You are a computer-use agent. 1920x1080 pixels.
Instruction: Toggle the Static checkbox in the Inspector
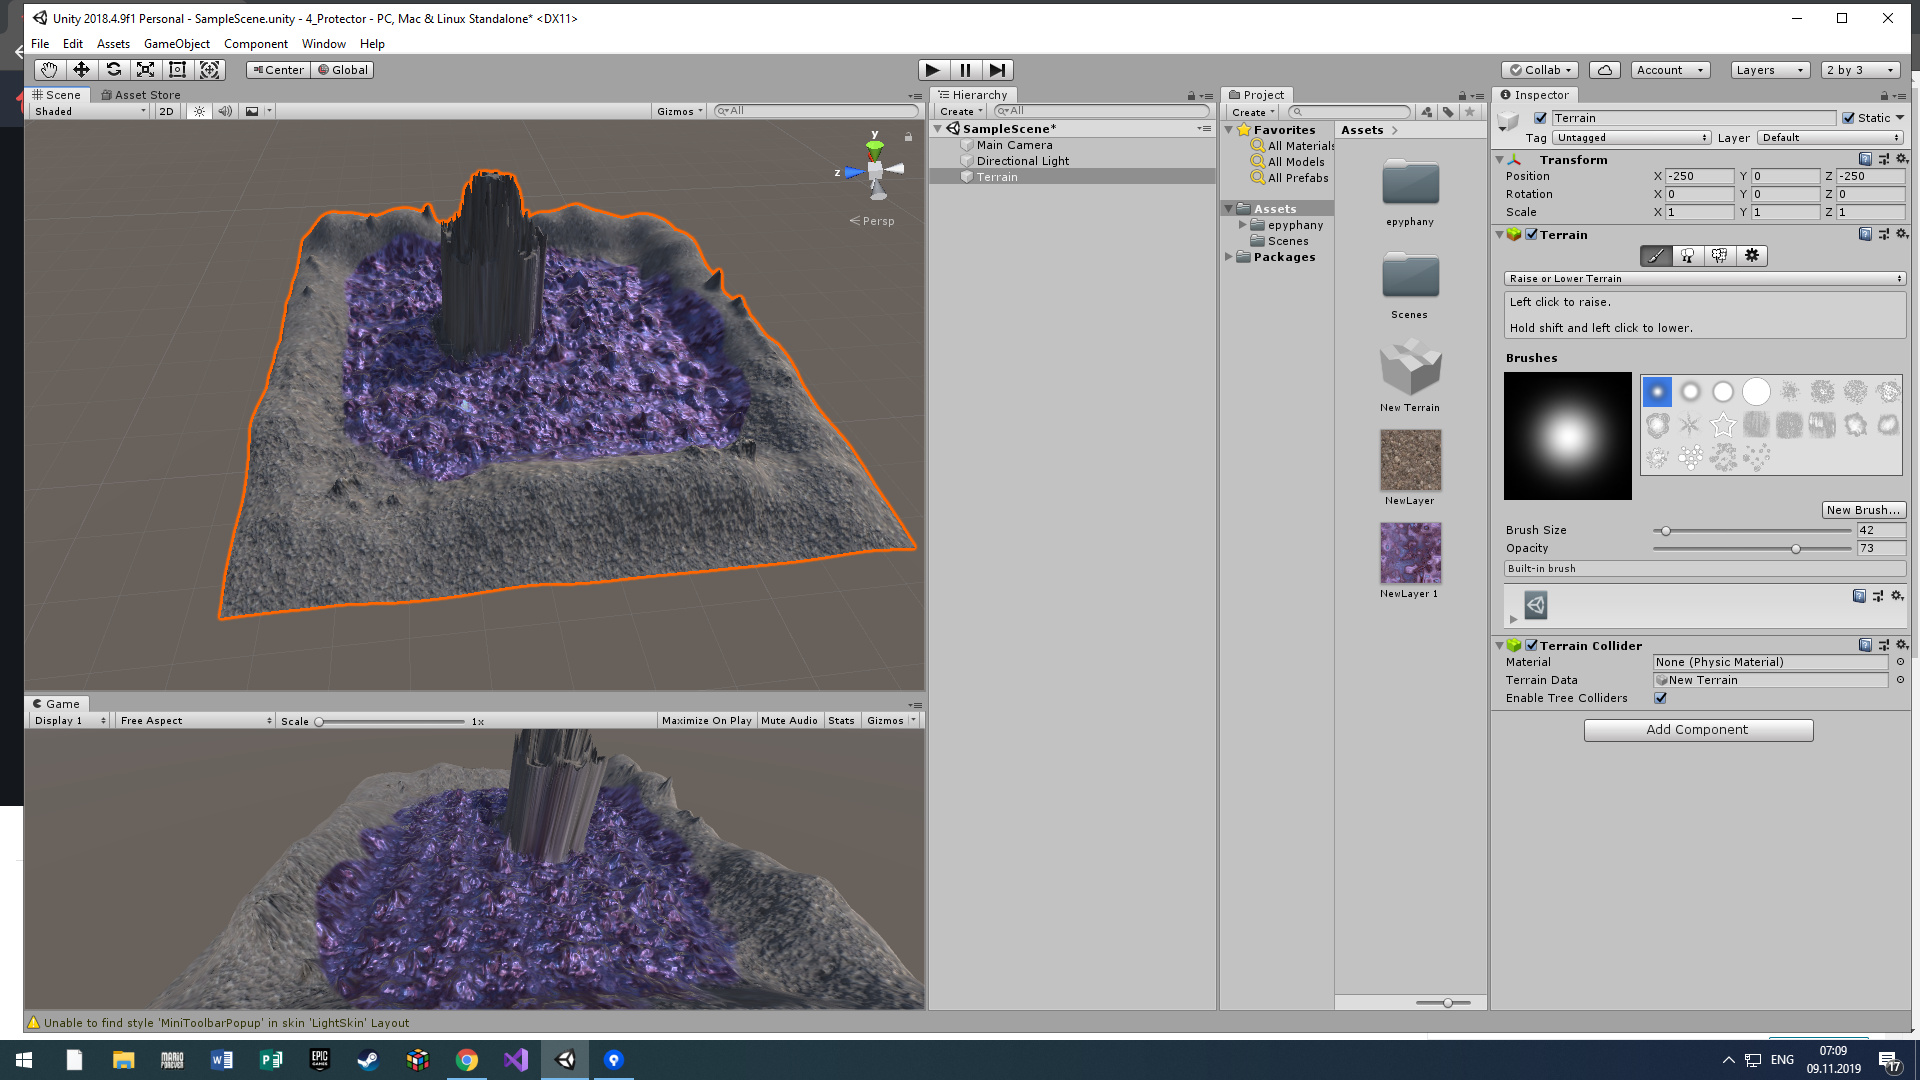pos(1848,117)
